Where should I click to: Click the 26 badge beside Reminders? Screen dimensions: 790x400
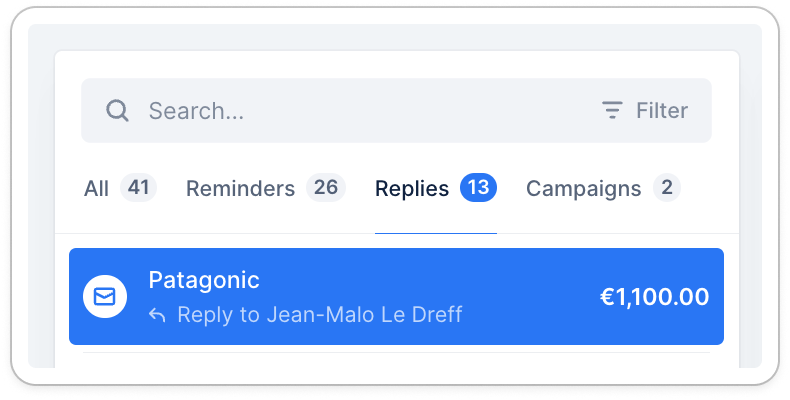coord(325,187)
